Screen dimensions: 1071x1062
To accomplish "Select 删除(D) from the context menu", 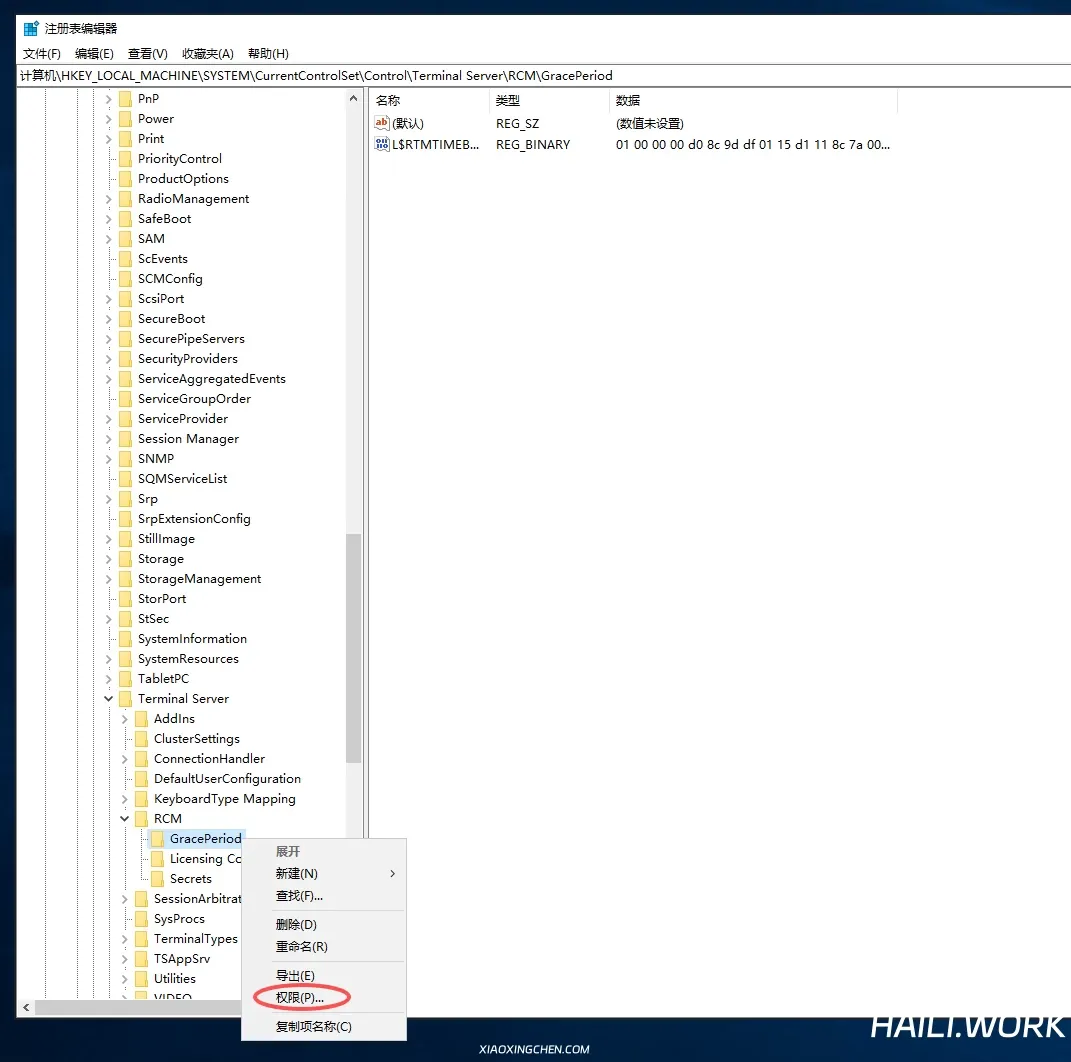I will pyautogui.click(x=296, y=925).
